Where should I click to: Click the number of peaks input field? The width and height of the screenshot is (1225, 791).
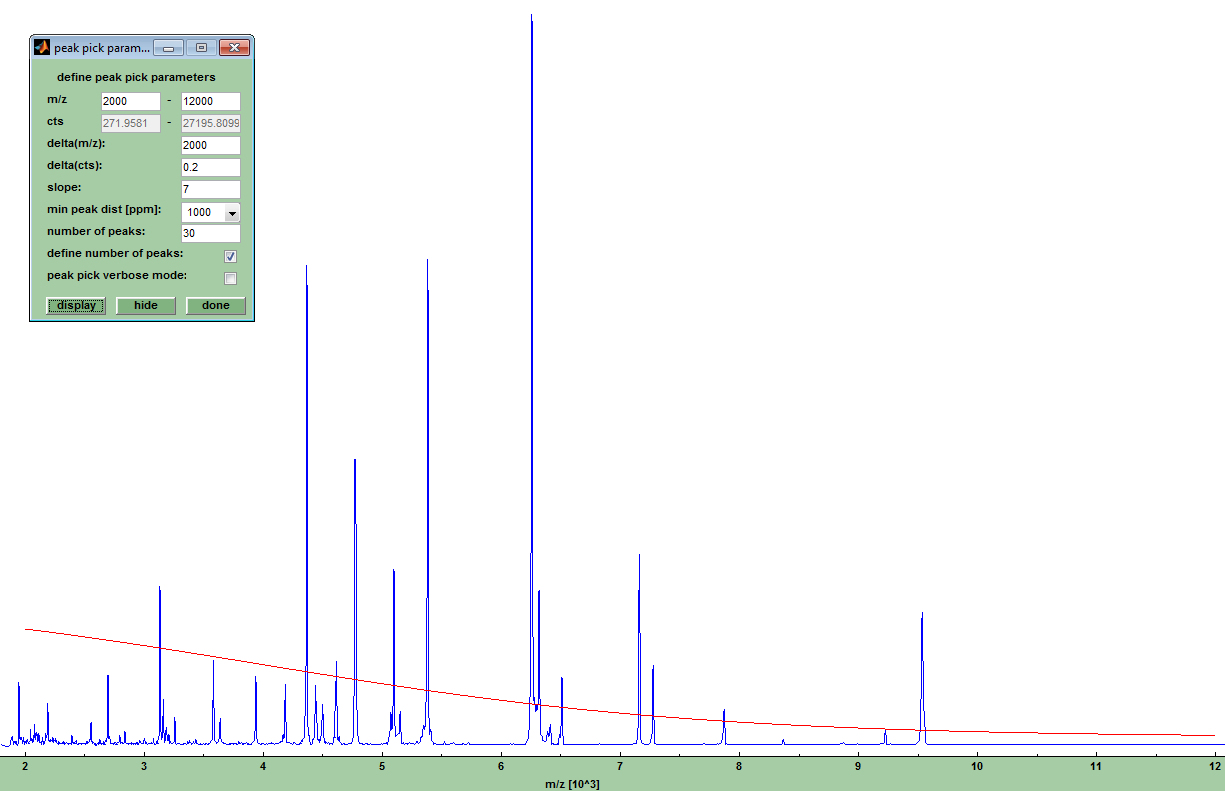[210, 233]
